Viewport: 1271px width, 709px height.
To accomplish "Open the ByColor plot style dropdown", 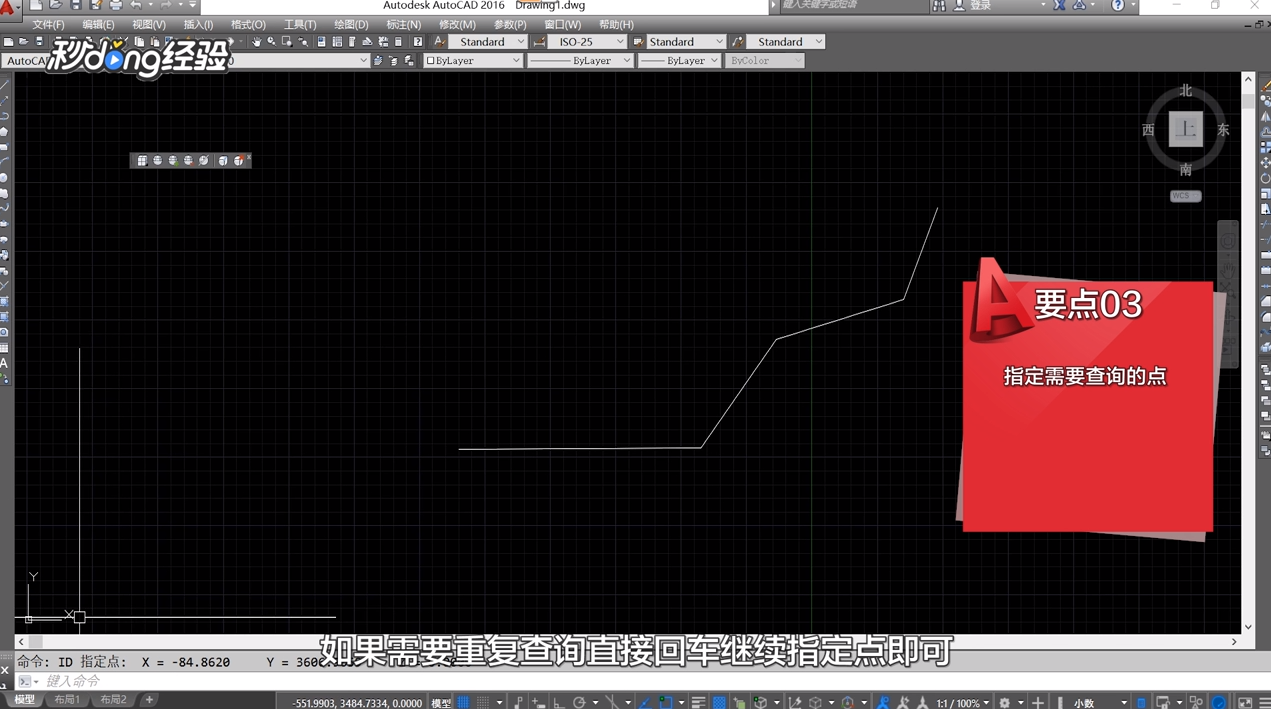I will point(764,61).
